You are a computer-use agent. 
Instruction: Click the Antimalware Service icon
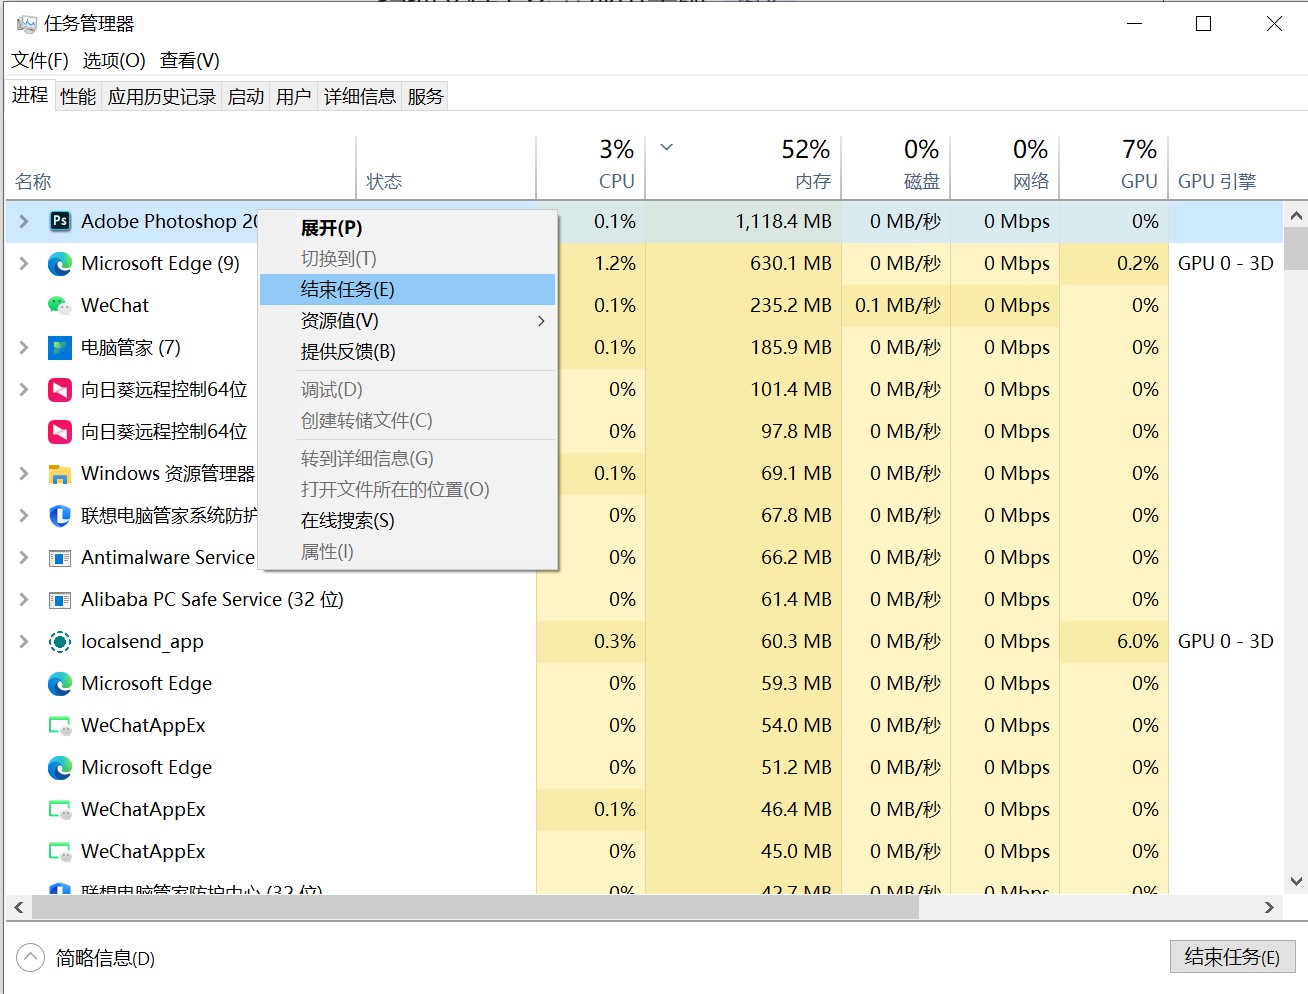pyautogui.click(x=60, y=557)
